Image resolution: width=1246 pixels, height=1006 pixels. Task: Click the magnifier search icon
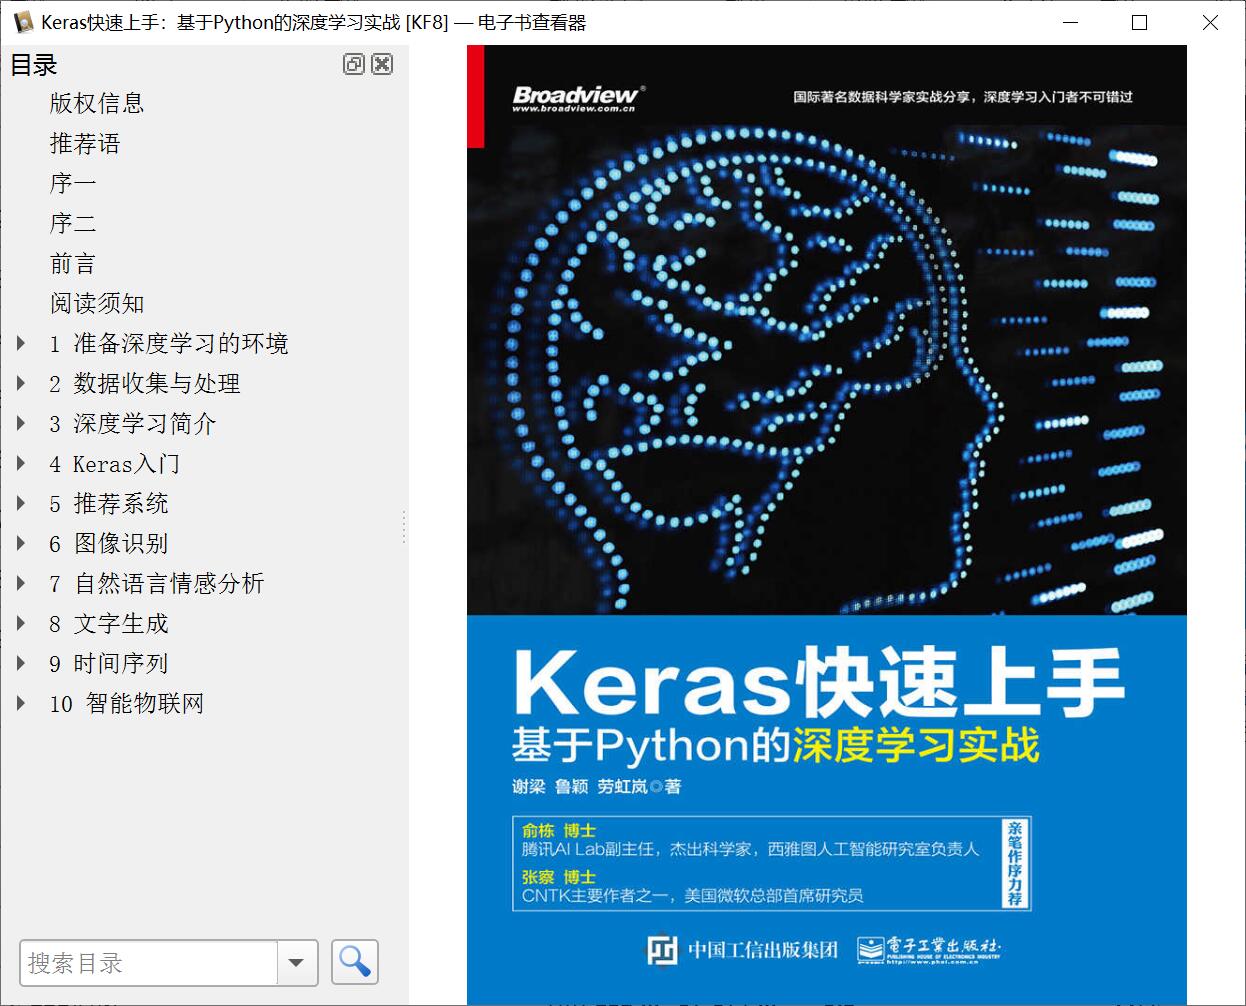tap(354, 962)
